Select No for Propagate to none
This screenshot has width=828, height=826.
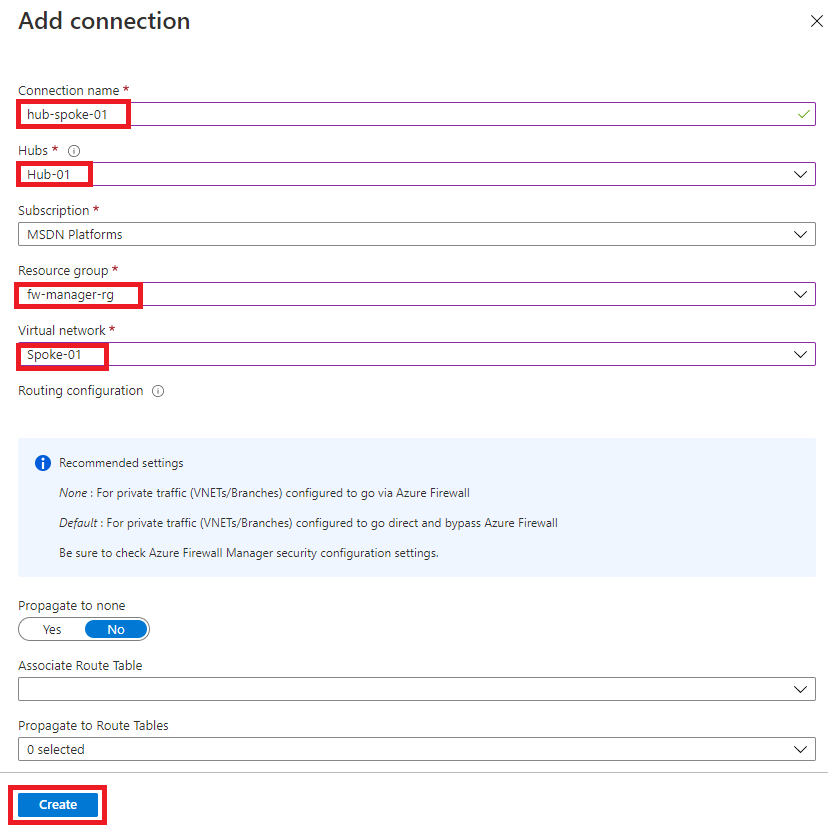coord(116,629)
